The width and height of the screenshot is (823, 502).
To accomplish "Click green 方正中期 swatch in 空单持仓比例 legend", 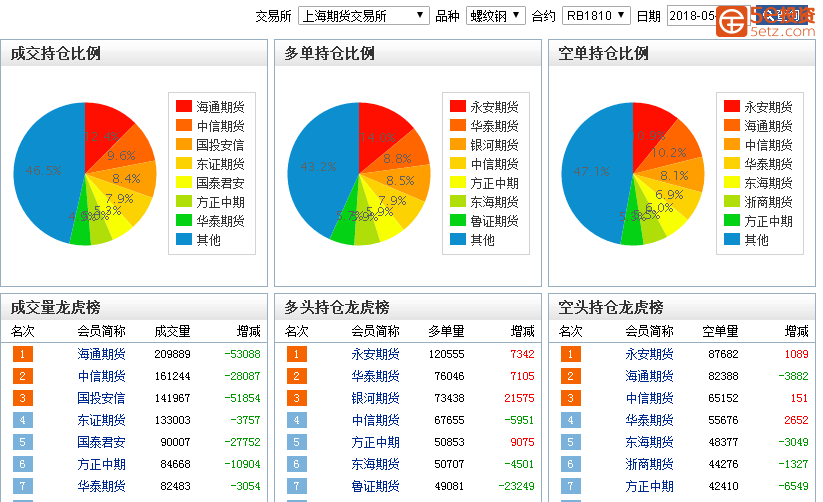I will coord(732,221).
